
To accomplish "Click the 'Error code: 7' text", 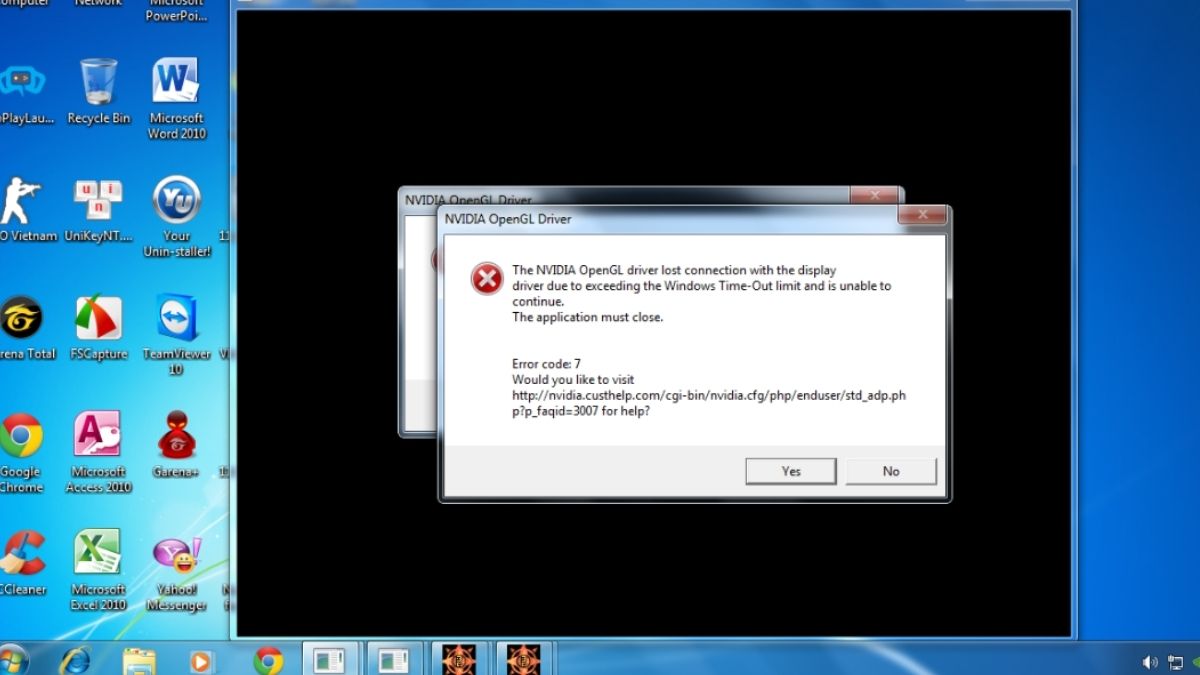I will tap(546, 364).
